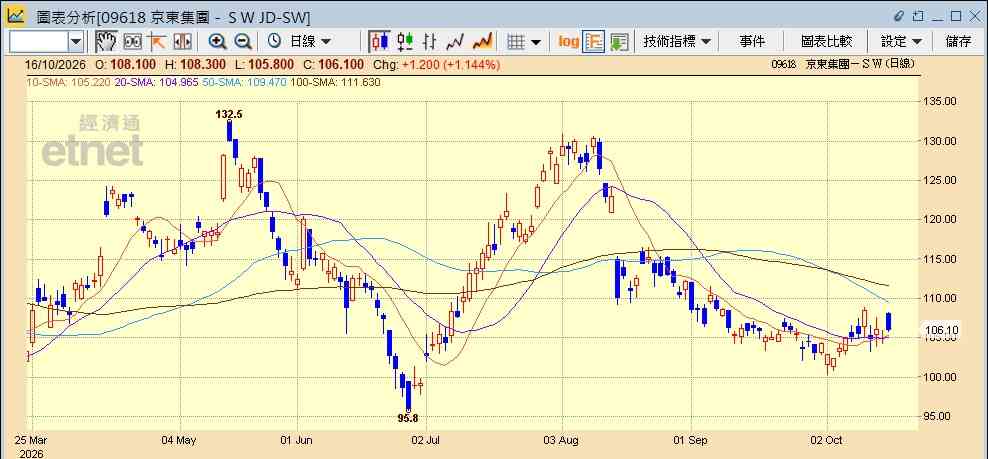The height and width of the screenshot is (459, 988).
Task: Click the 100.00 price axis label
Action: tap(940, 377)
